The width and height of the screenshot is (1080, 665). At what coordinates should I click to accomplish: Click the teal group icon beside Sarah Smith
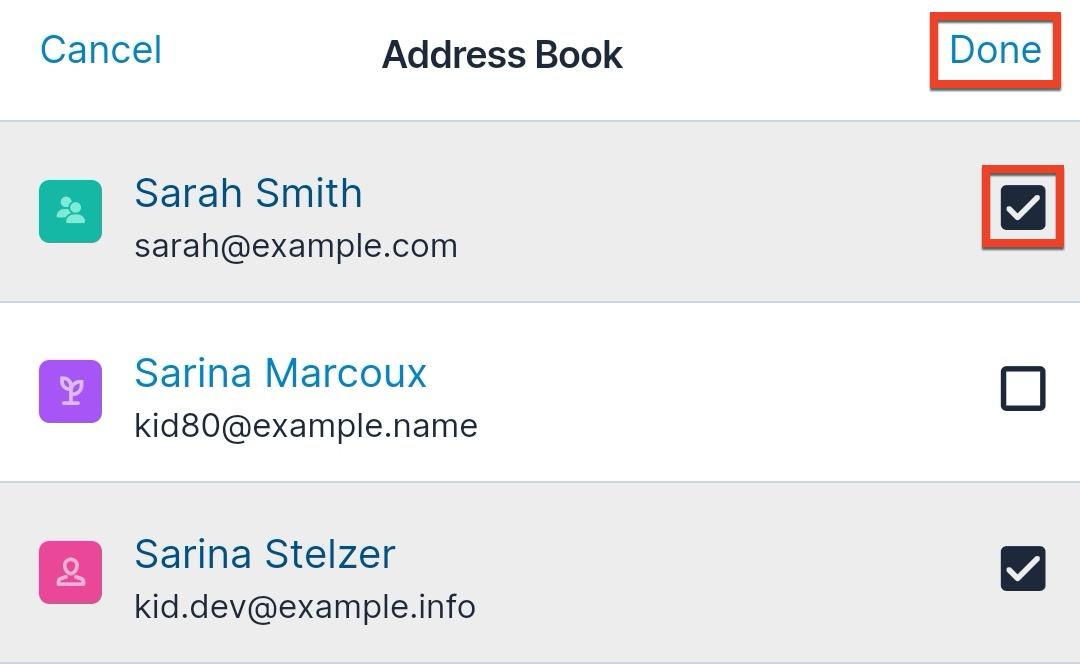[70, 211]
